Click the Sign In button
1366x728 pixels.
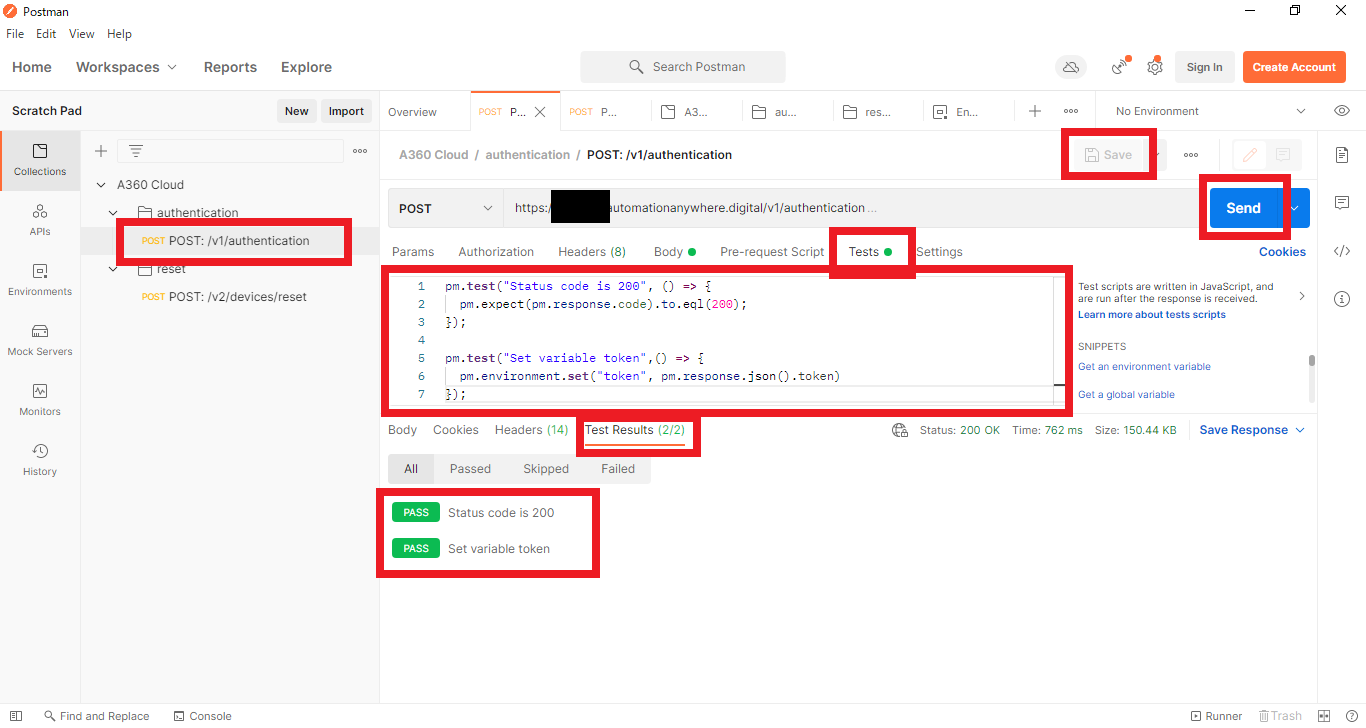(x=1204, y=67)
